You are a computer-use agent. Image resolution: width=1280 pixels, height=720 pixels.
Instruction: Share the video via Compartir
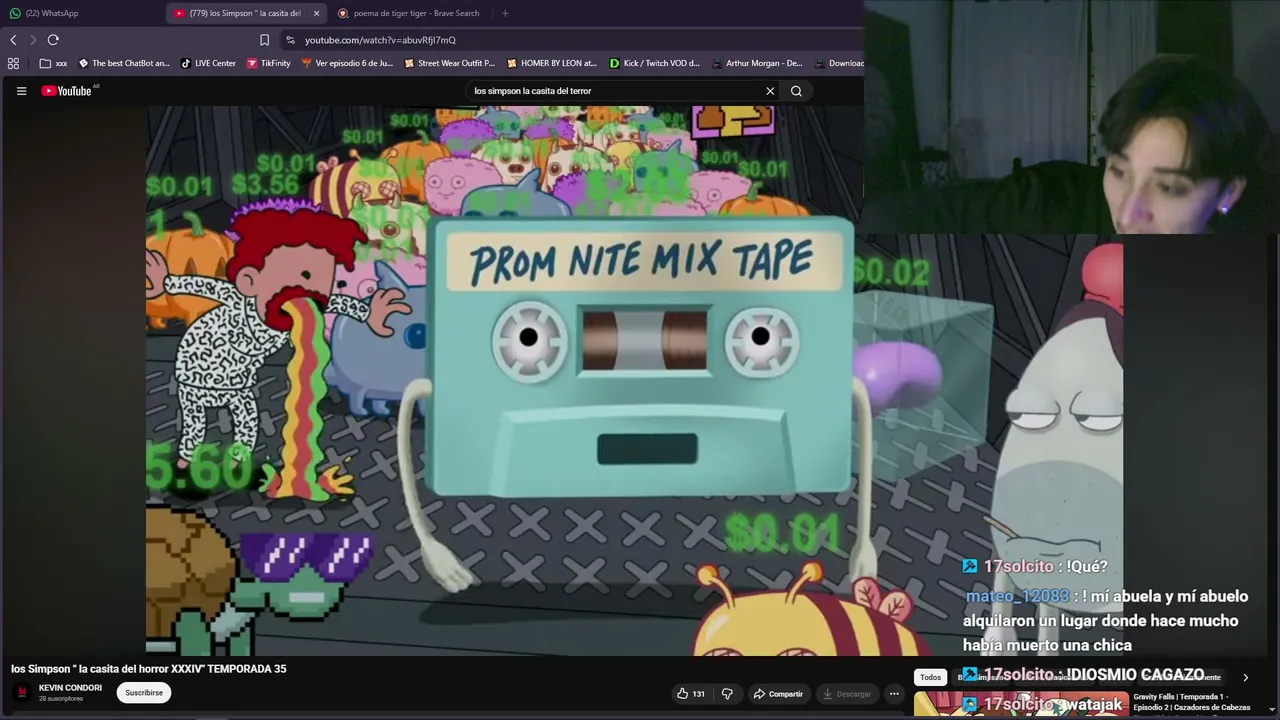point(778,693)
